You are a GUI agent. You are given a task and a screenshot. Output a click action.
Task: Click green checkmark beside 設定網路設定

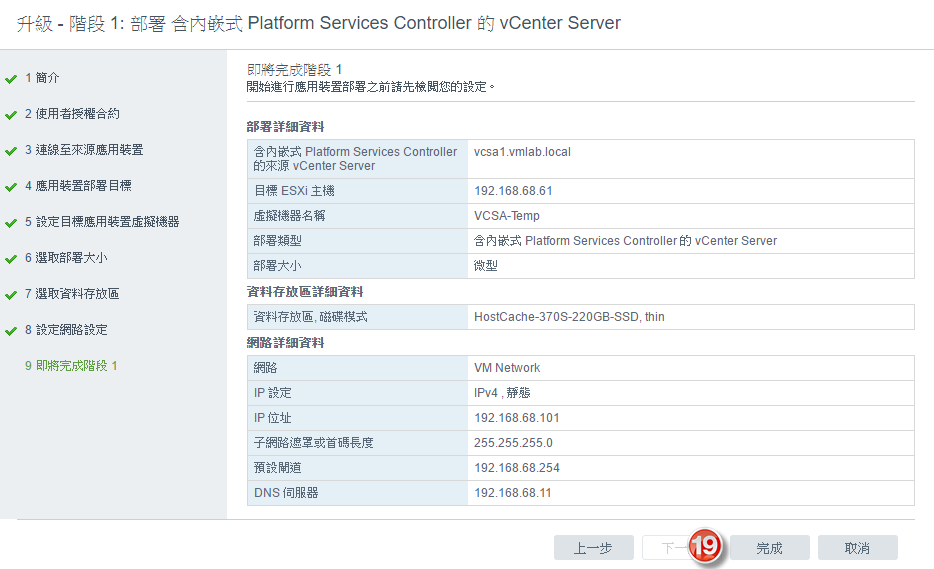(11, 331)
